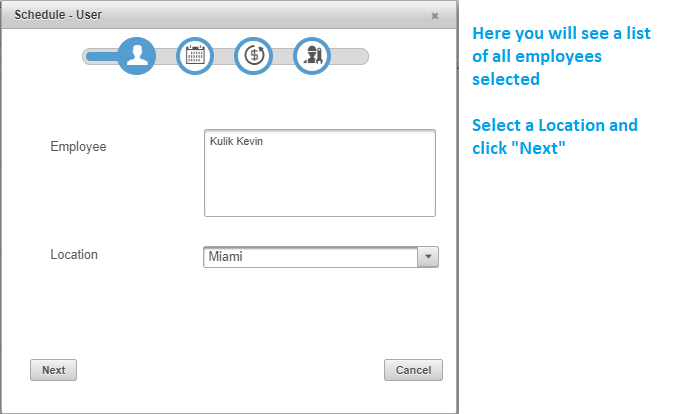The height and width of the screenshot is (414, 678).
Task: Expand the Location dropdown arrow
Action: pos(428,257)
